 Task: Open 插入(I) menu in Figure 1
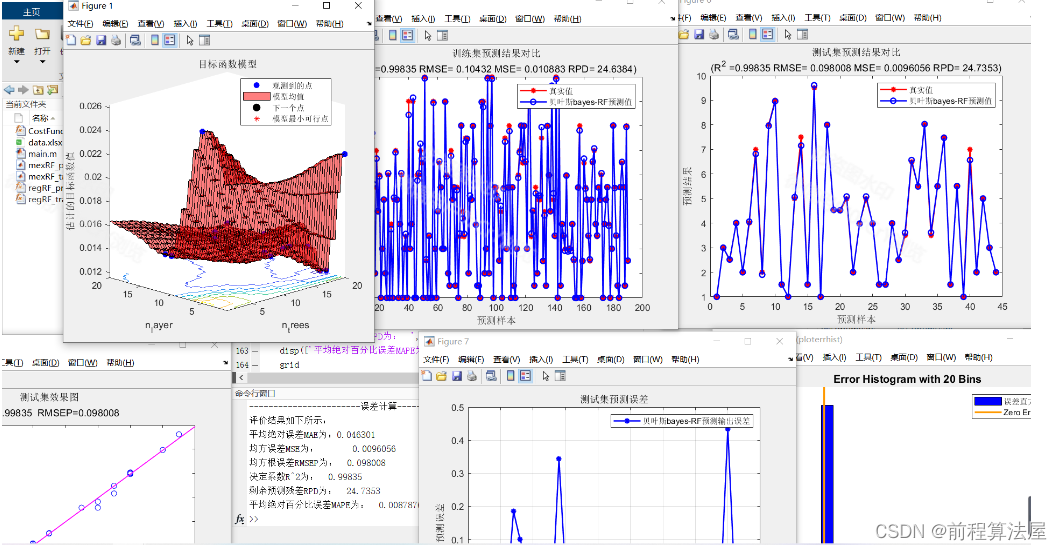click(186, 24)
